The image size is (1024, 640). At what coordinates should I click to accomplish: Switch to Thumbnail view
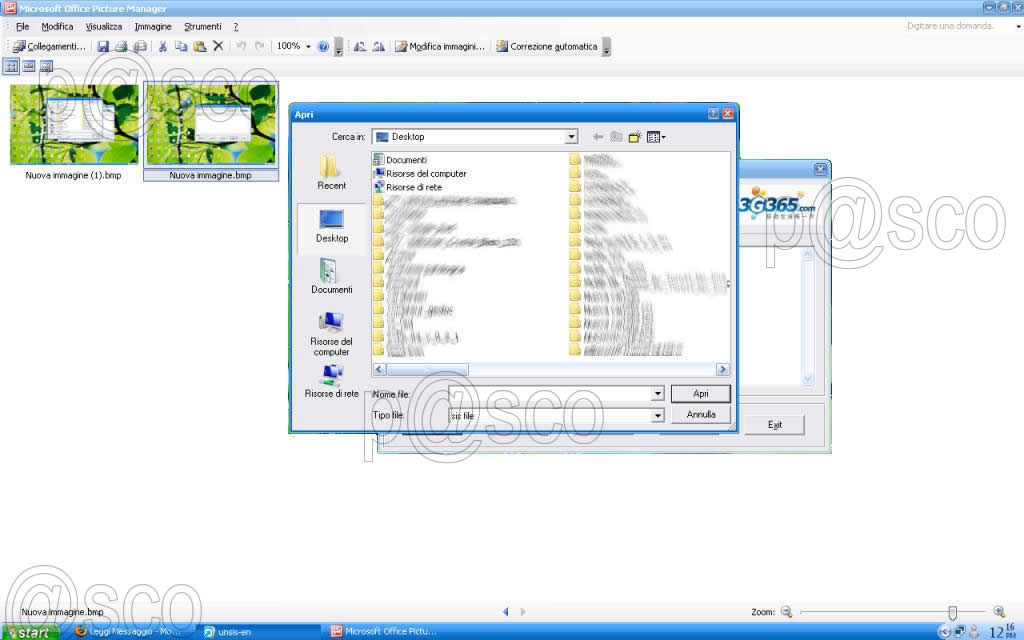11,66
